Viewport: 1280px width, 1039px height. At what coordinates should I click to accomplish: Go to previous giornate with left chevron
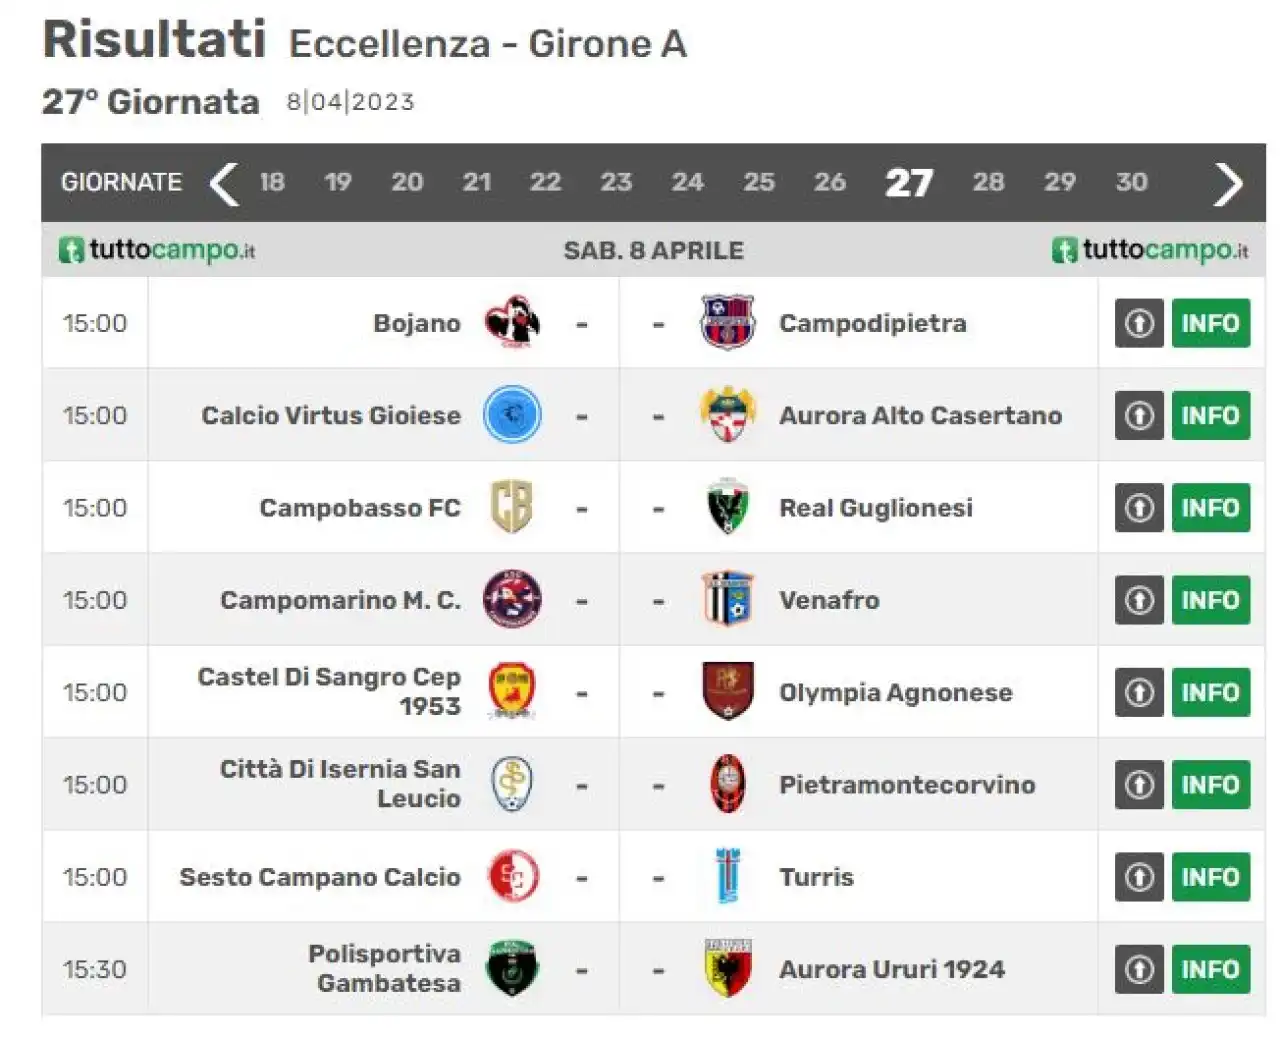(224, 183)
